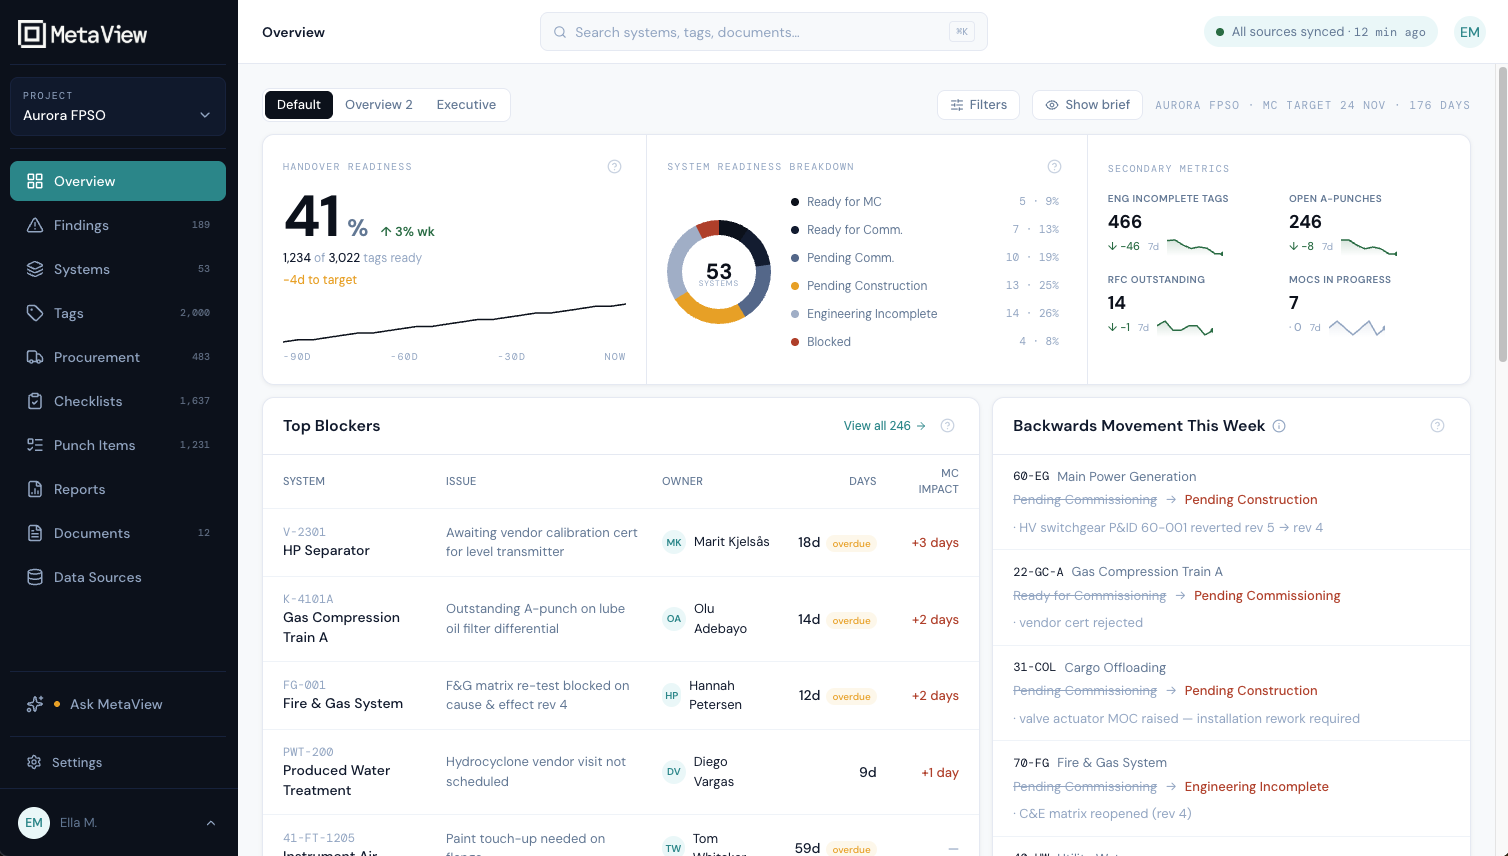Open the Checklists clipboard icon

pyautogui.click(x=35, y=401)
